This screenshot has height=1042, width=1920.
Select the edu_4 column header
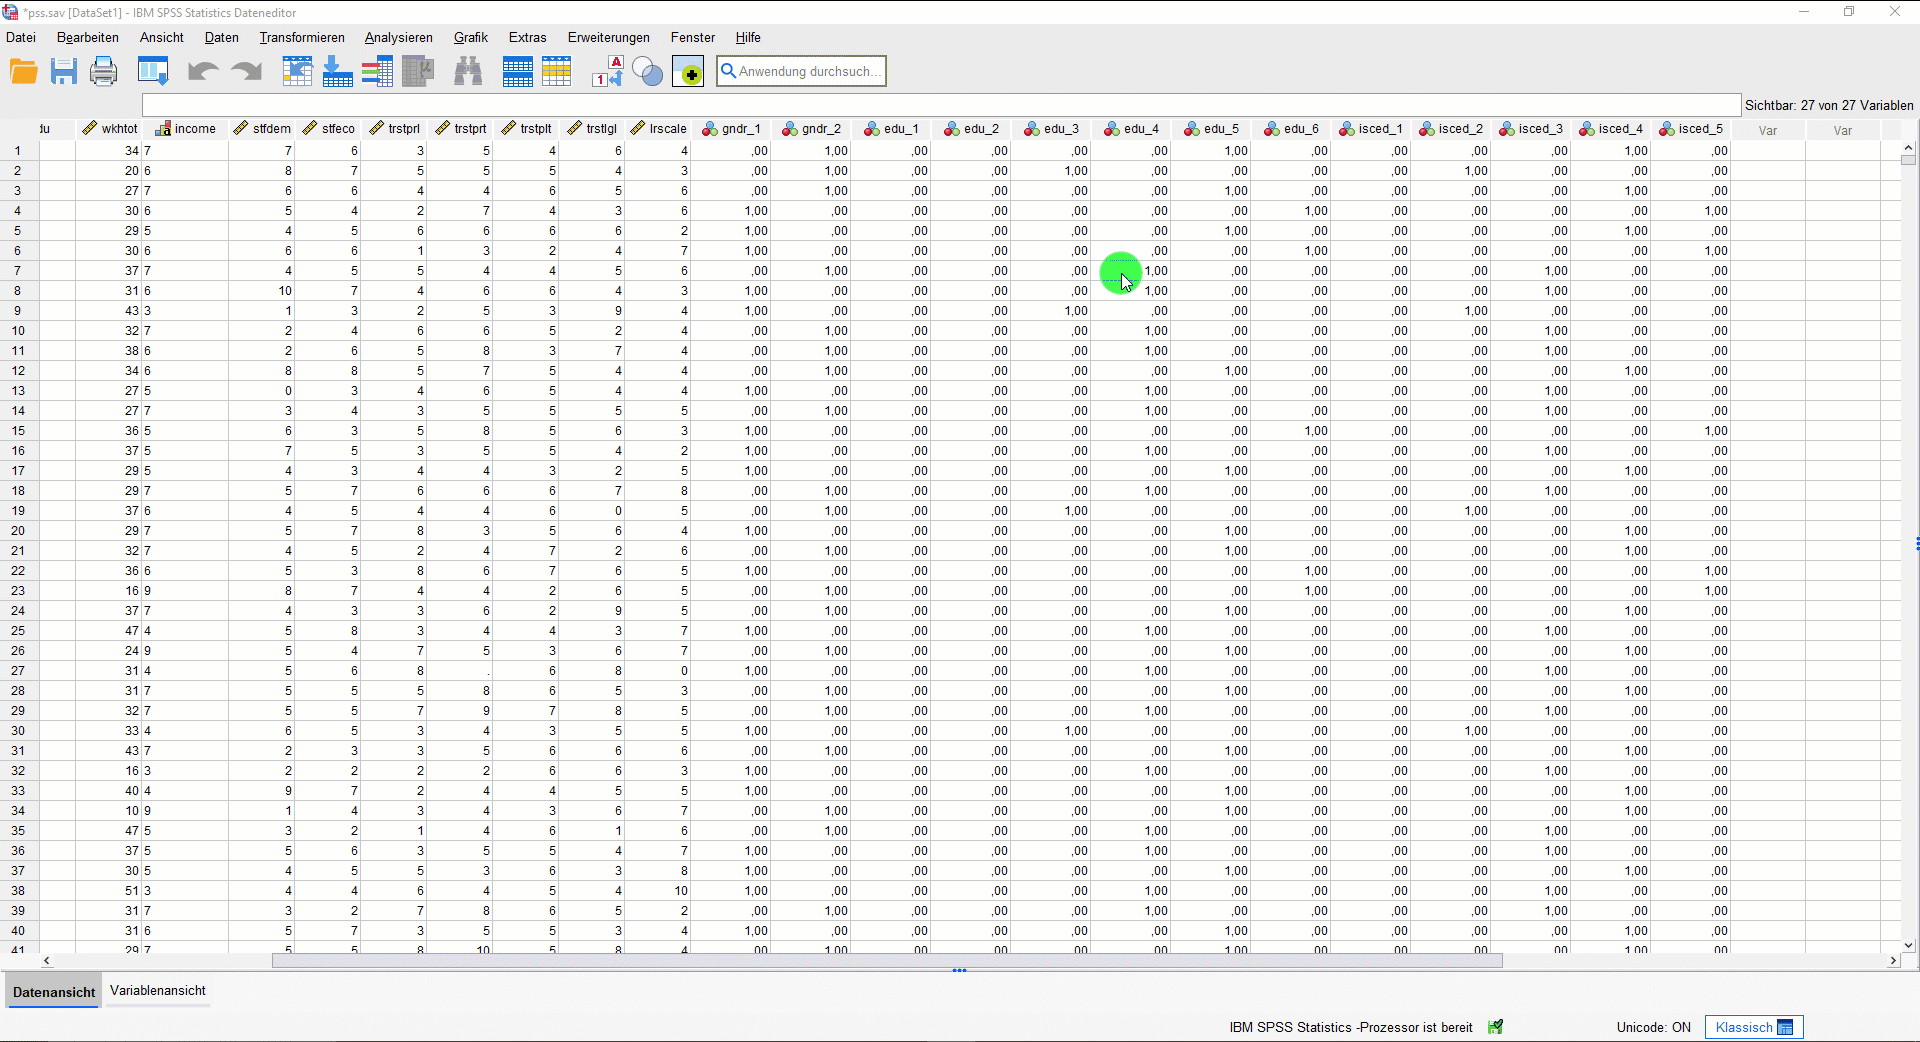tap(1131, 129)
